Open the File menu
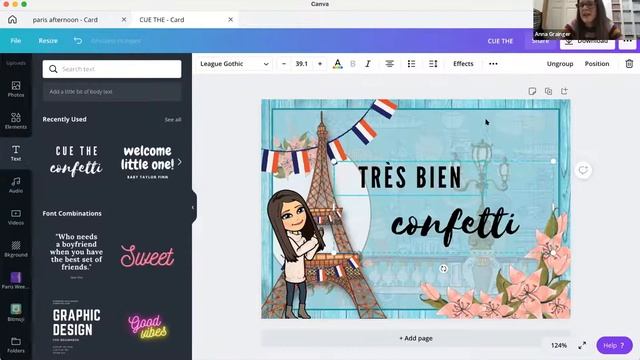Screen dimensions: 640x360 click(16, 41)
